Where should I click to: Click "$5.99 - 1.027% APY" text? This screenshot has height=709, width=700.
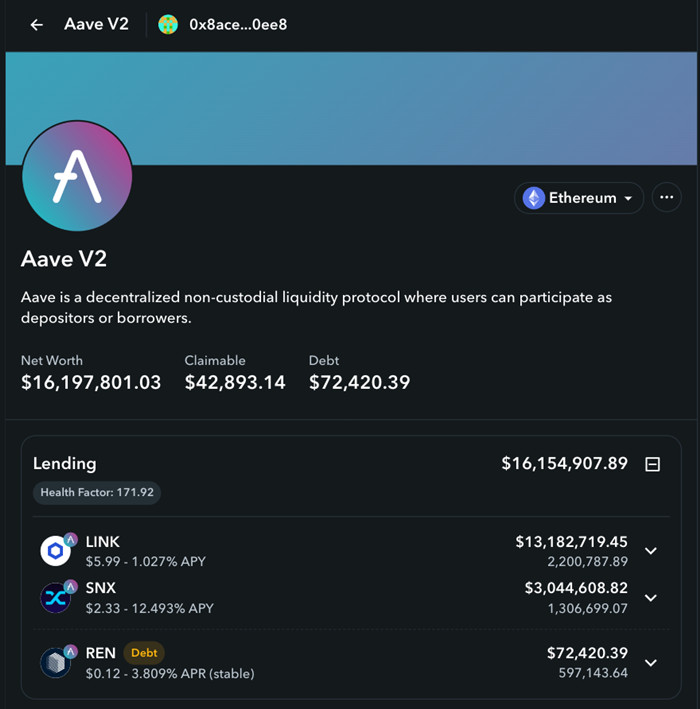click(x=146, y=562)
